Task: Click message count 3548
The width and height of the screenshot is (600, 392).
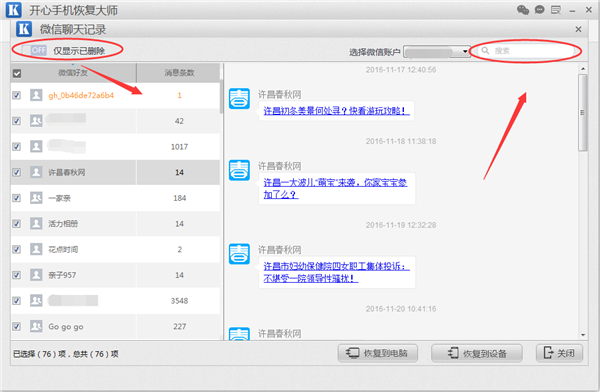Action: pos(179,301)
